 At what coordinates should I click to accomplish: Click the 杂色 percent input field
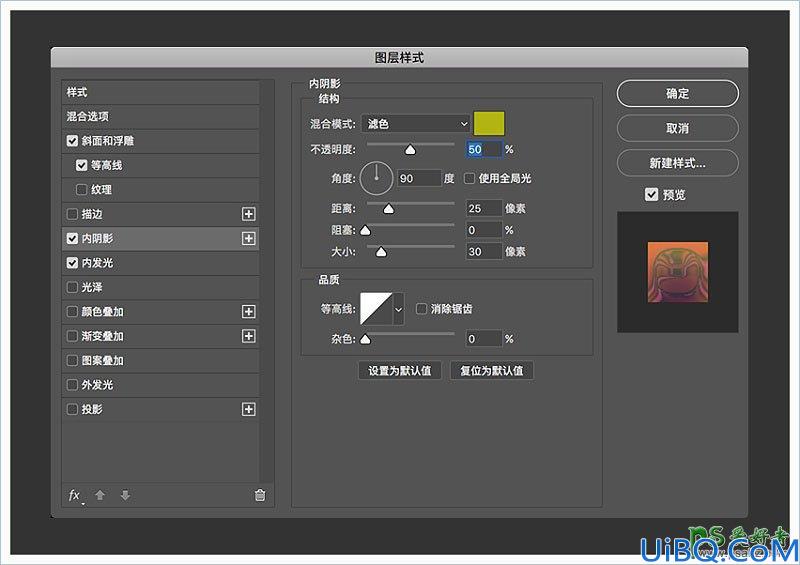coord(484,339)
